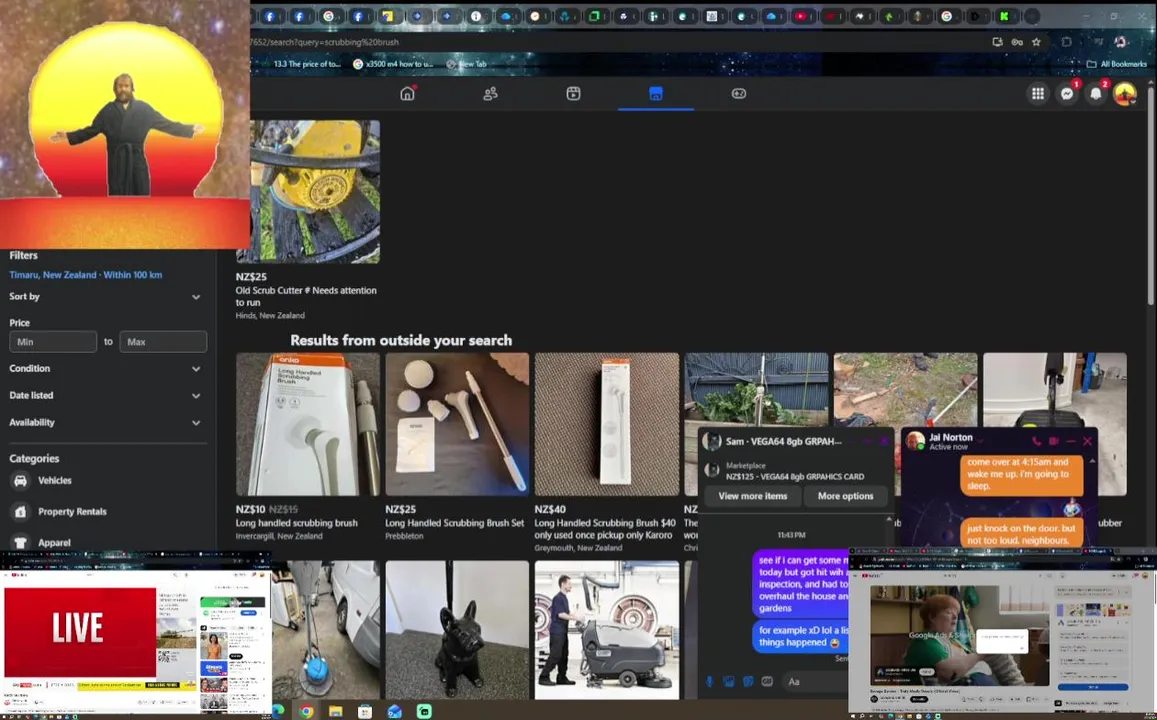
Task: Click the LIVE video in the YouTube overlay
Action: coord(80,631)
